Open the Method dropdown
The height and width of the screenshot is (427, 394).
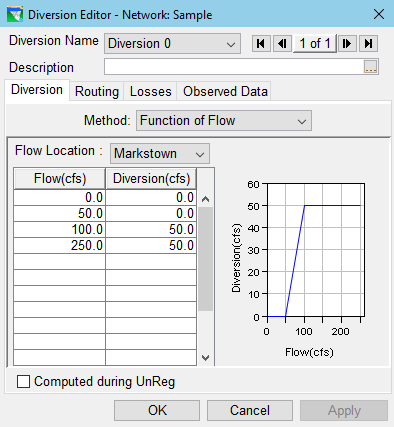(224, 120)
